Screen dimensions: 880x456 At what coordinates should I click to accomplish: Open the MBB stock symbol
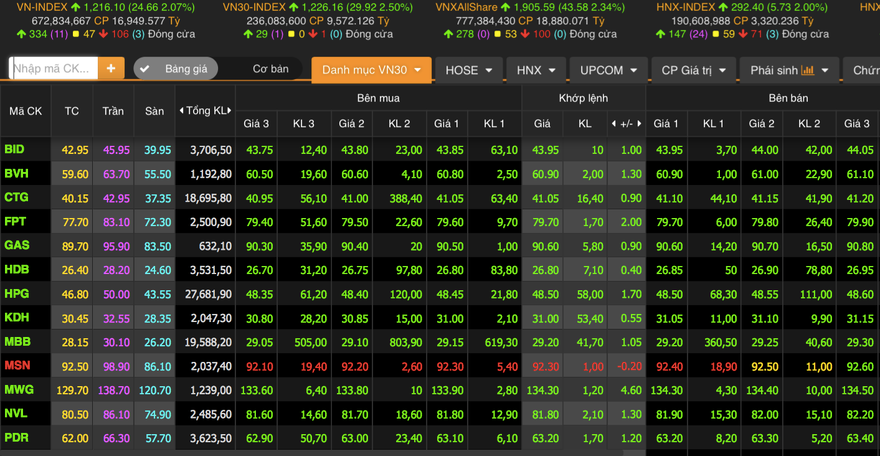tap(17, 342)
